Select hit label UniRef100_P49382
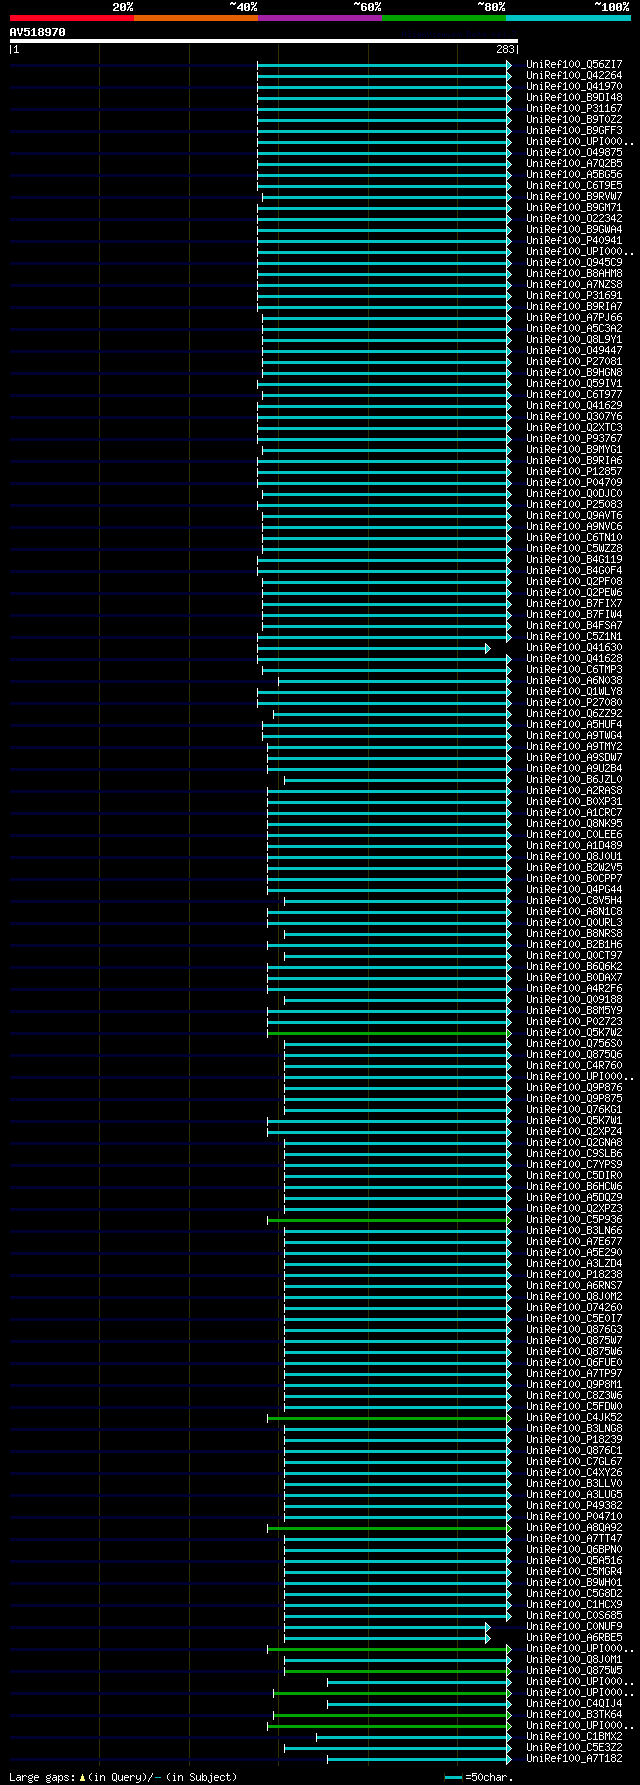640x1785 pixels. pos(574,1505)
